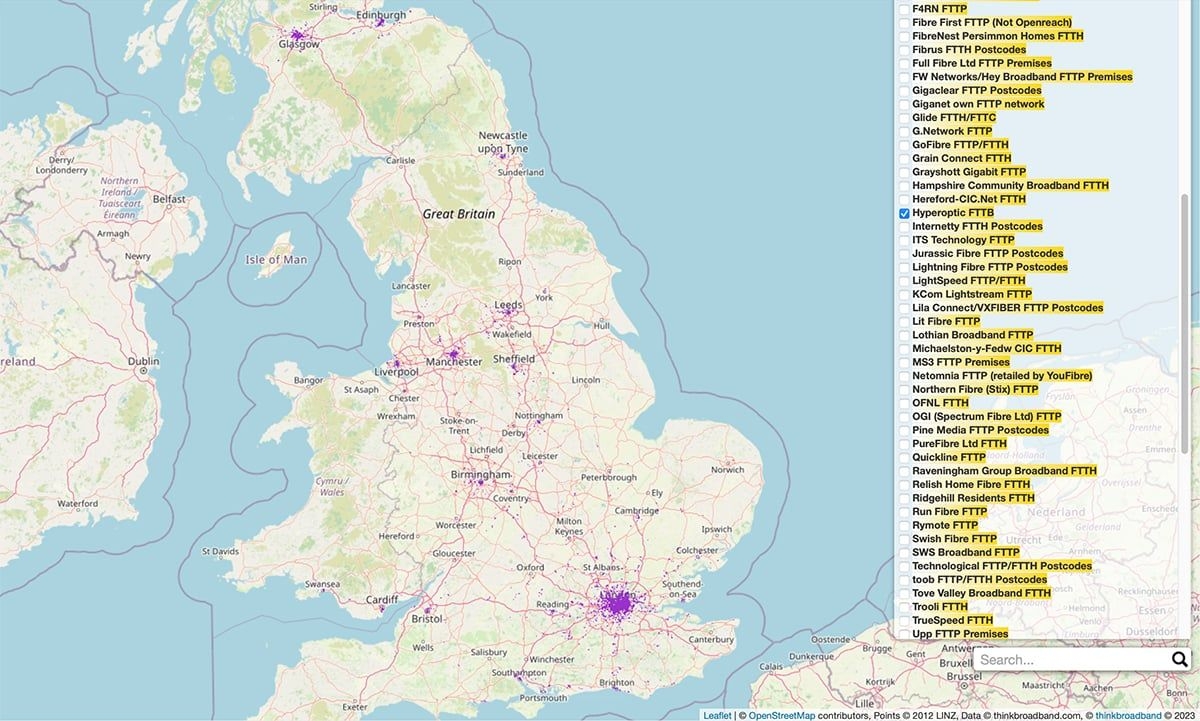
Task: Tick the Grayshott Gigabit FTTP checkbox
Action: point(904,172)
